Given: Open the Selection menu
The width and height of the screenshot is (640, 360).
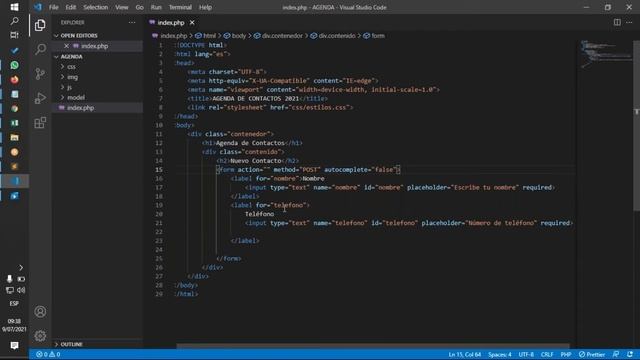Looking at the screenshot, I should click(96, 7).
